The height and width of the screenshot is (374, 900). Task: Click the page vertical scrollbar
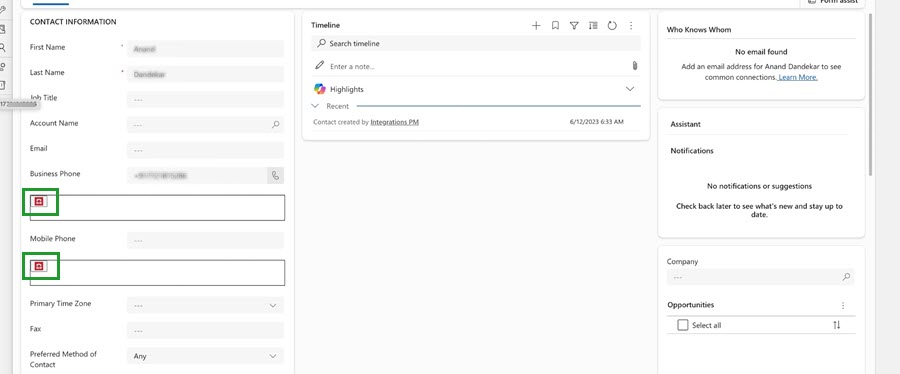click(871, 95)
